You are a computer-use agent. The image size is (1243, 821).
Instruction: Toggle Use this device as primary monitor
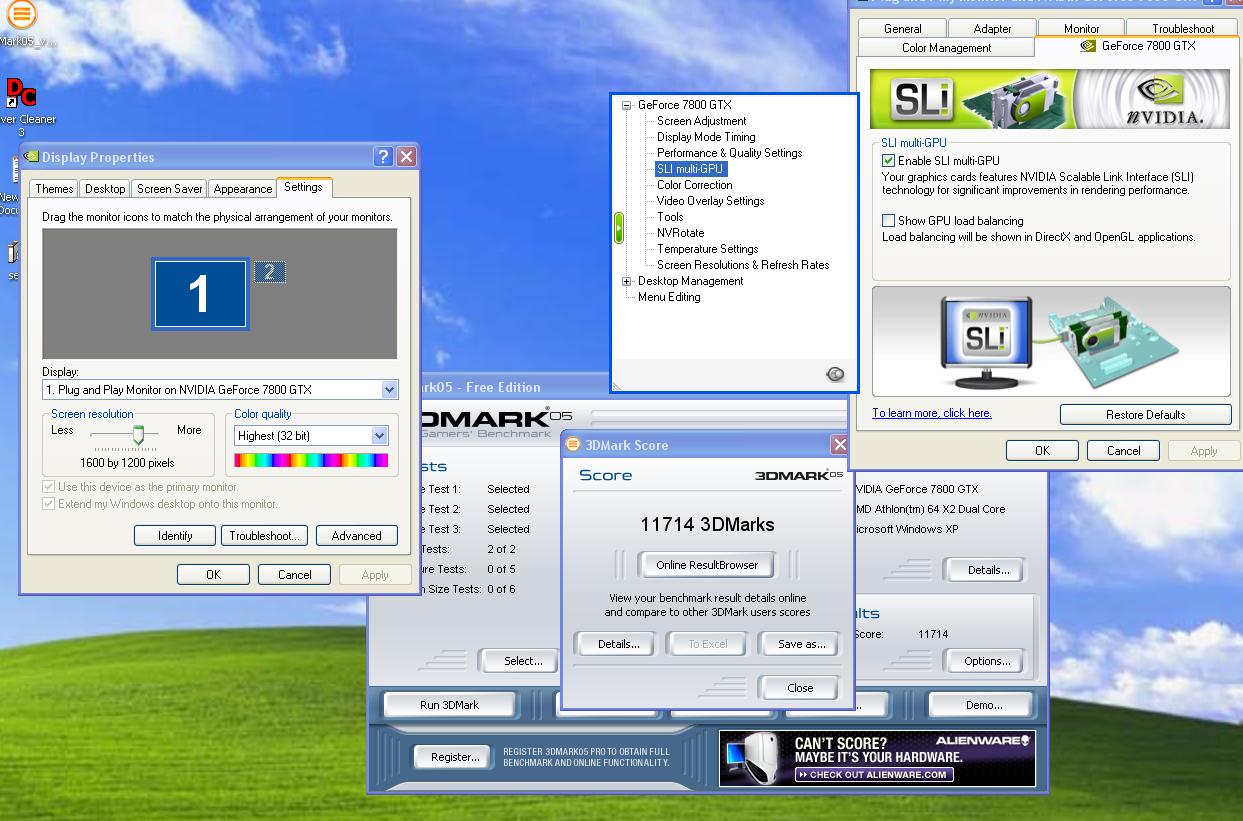pos(48,487)
